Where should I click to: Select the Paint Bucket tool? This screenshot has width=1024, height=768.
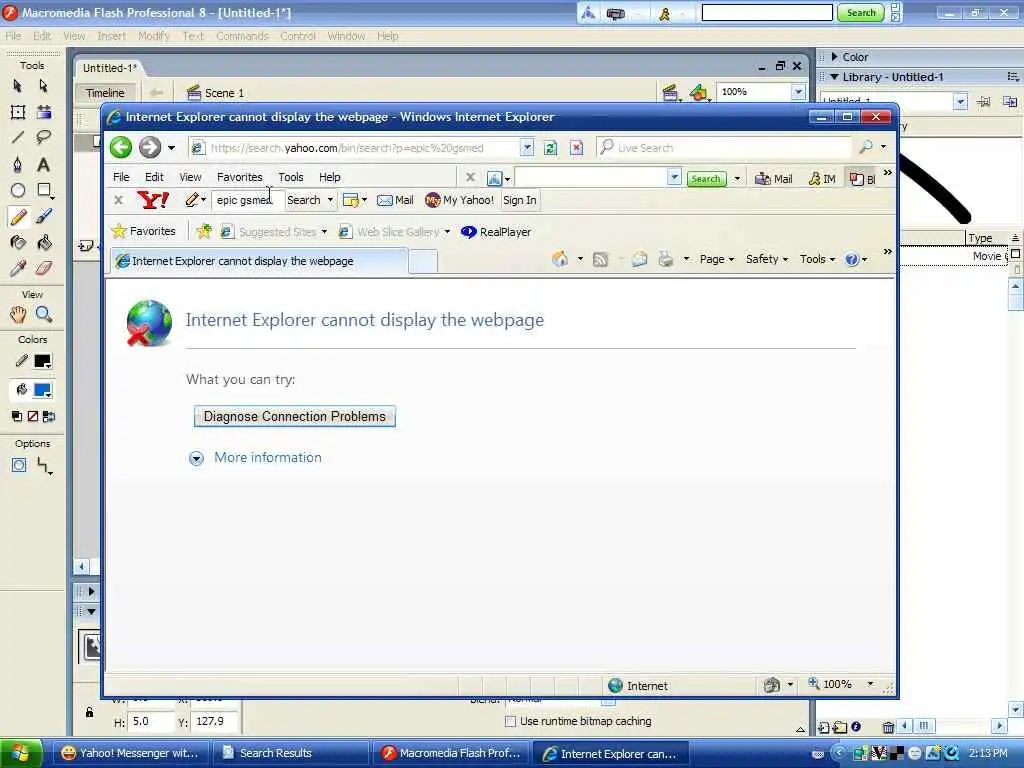[44, 243]
